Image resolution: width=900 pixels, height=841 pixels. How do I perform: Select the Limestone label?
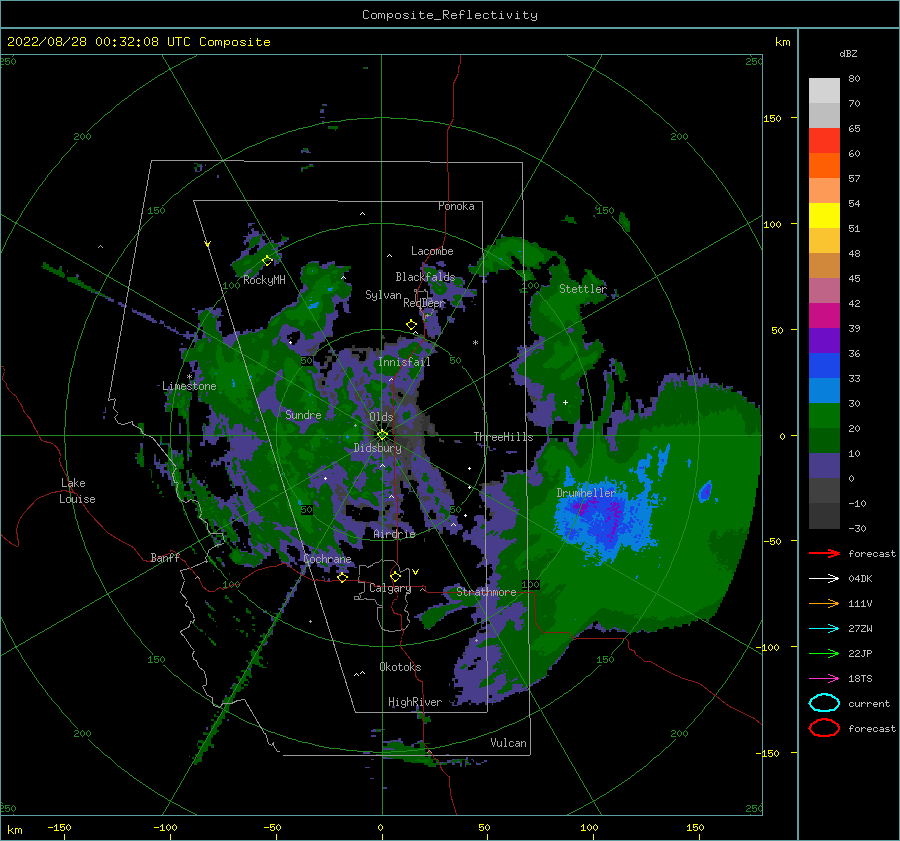pyautogui.click(x=189, y=386)
